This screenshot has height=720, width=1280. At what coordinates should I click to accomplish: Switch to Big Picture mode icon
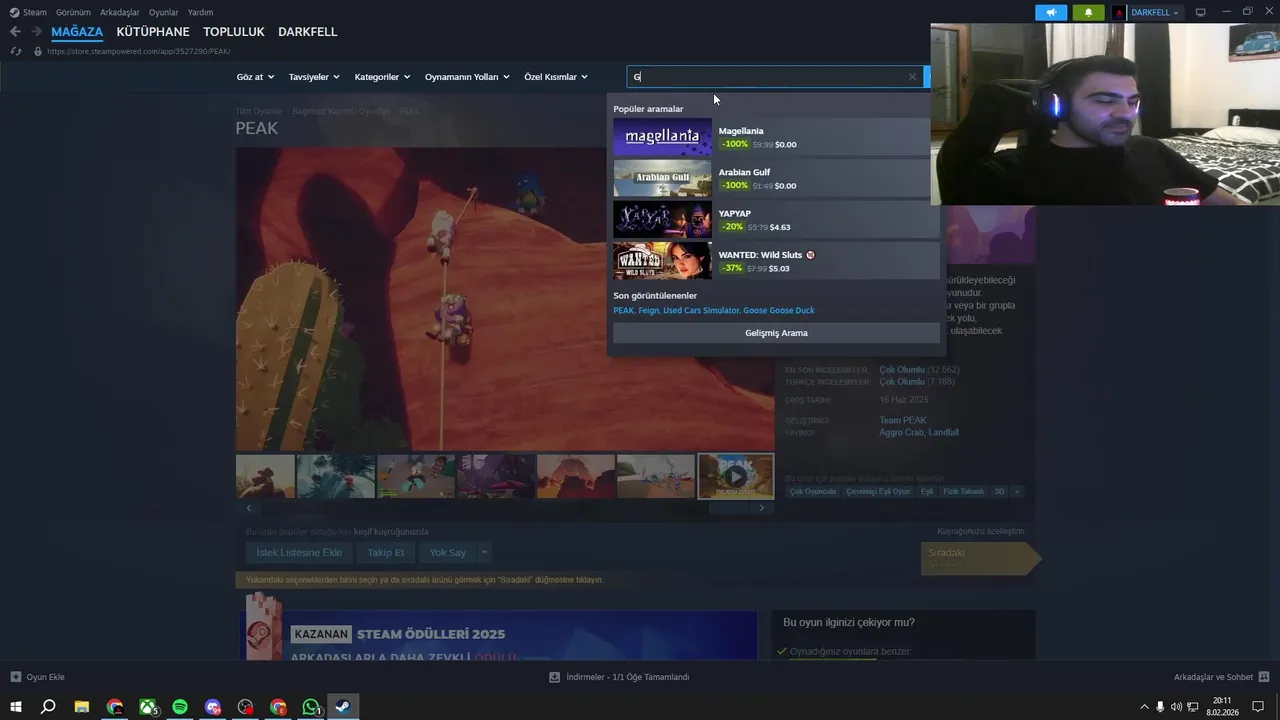1200,12
